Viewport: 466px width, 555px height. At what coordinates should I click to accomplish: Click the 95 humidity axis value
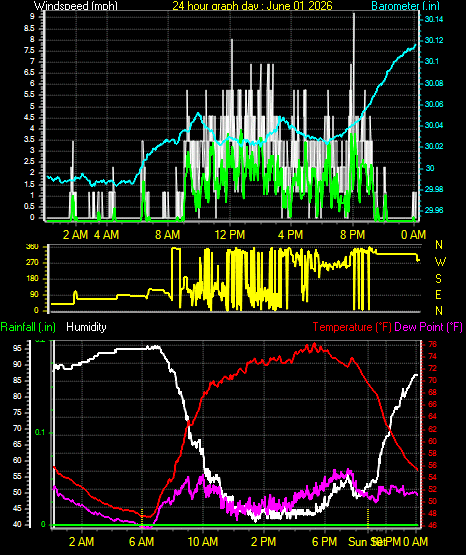[x=17, y=348]
